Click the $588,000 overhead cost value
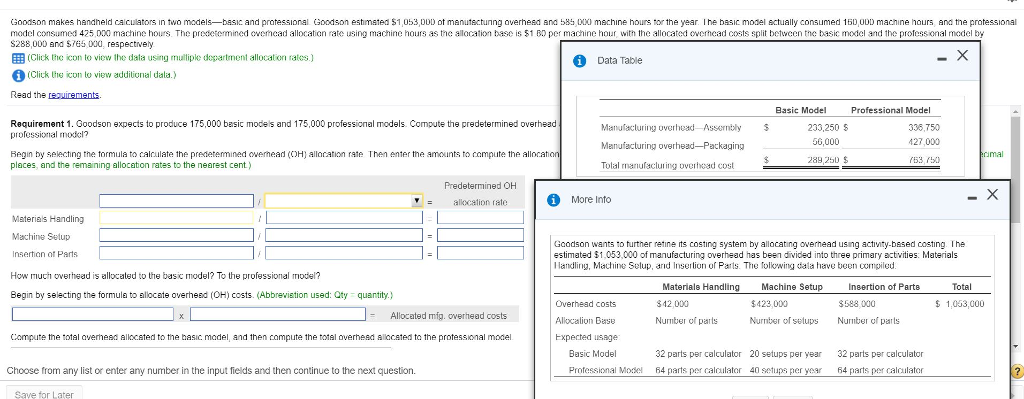 click(856, 304)
